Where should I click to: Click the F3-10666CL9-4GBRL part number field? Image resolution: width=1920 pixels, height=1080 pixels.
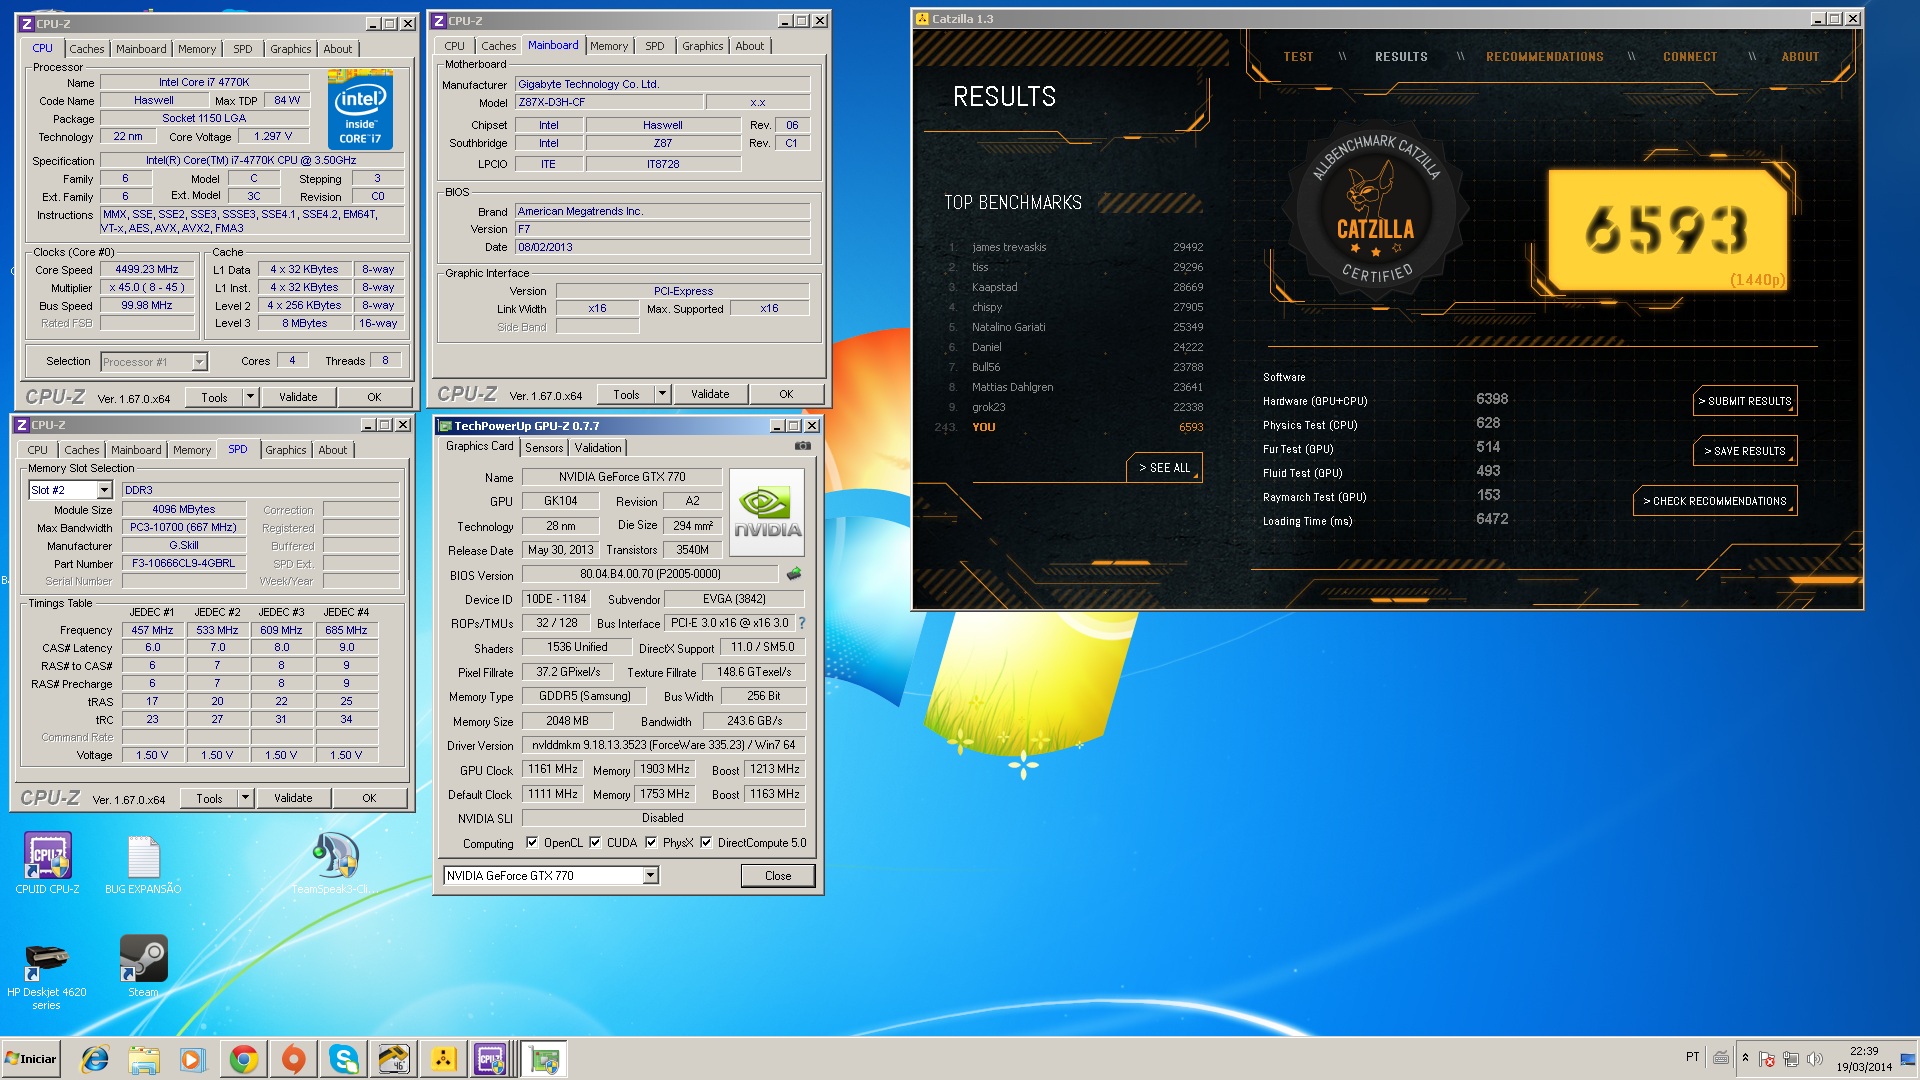point(183,563)
